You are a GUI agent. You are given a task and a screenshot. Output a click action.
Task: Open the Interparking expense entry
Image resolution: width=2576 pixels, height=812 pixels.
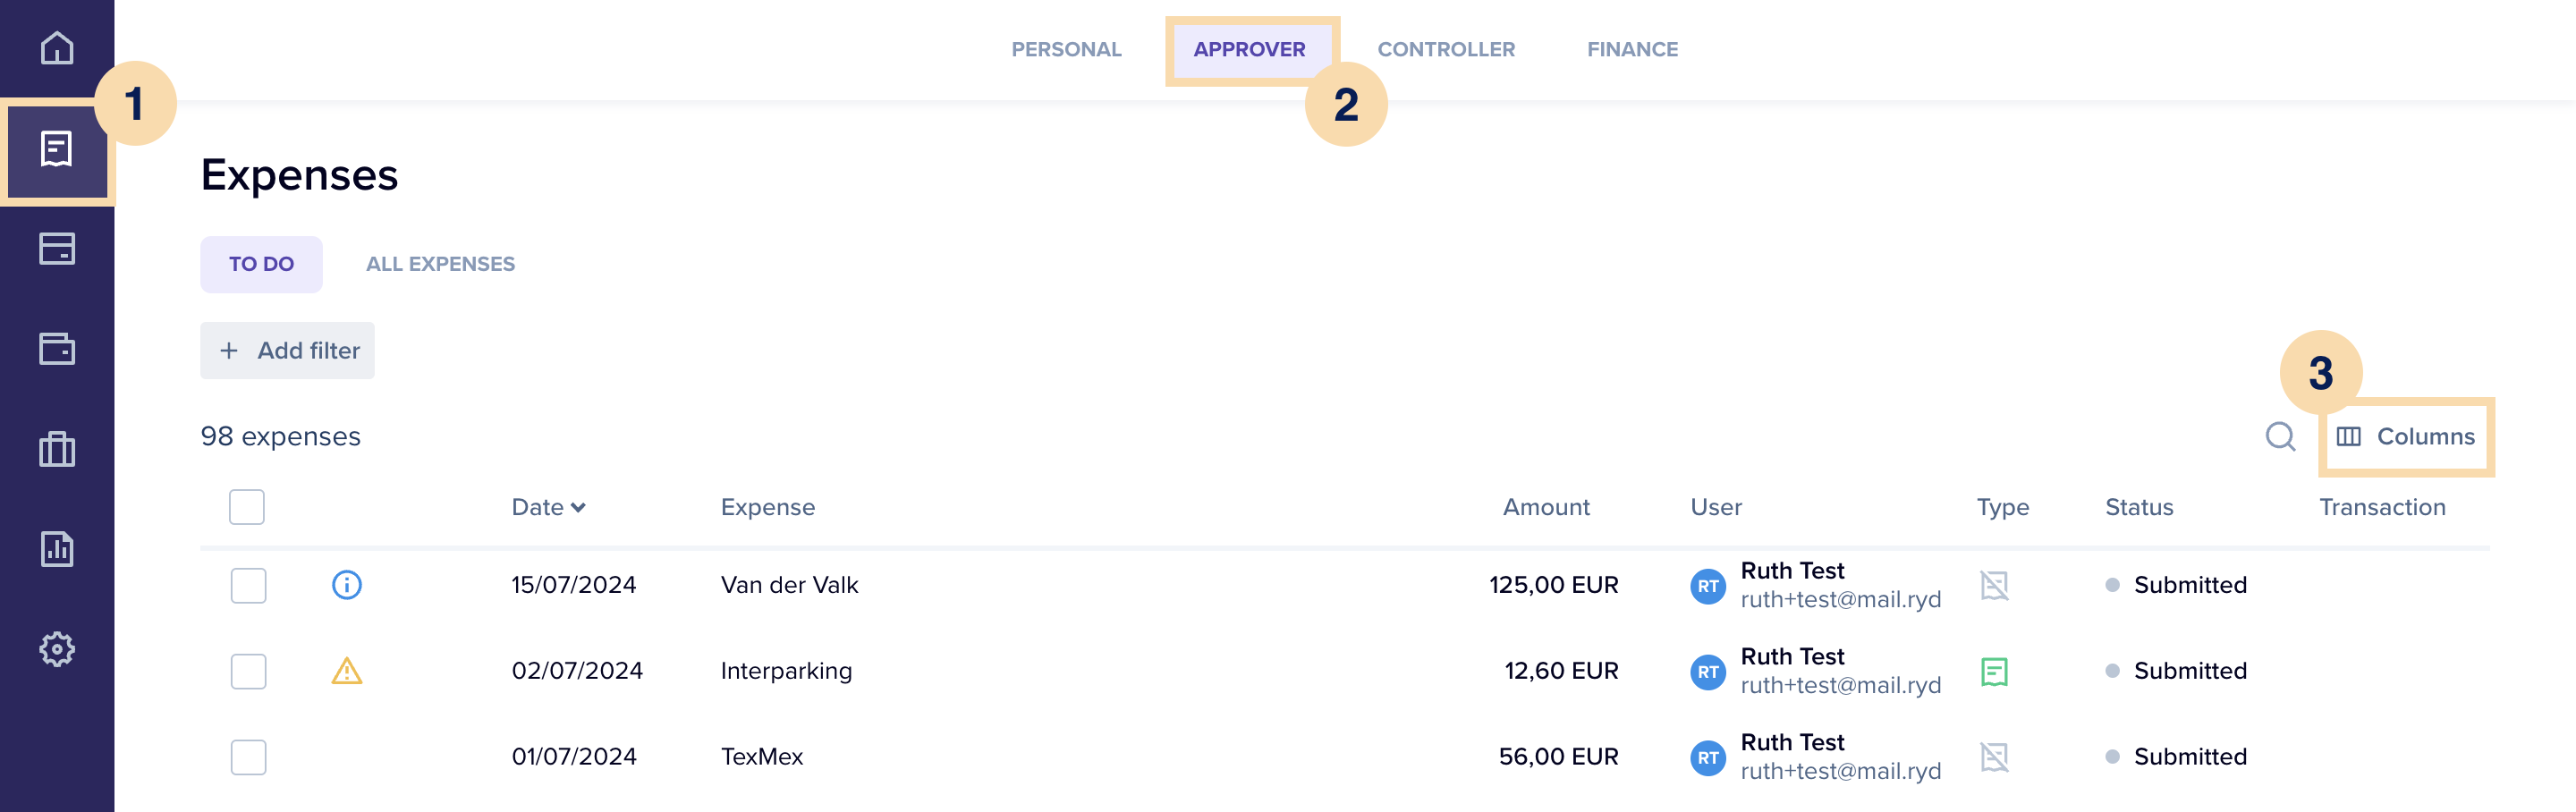786,671
